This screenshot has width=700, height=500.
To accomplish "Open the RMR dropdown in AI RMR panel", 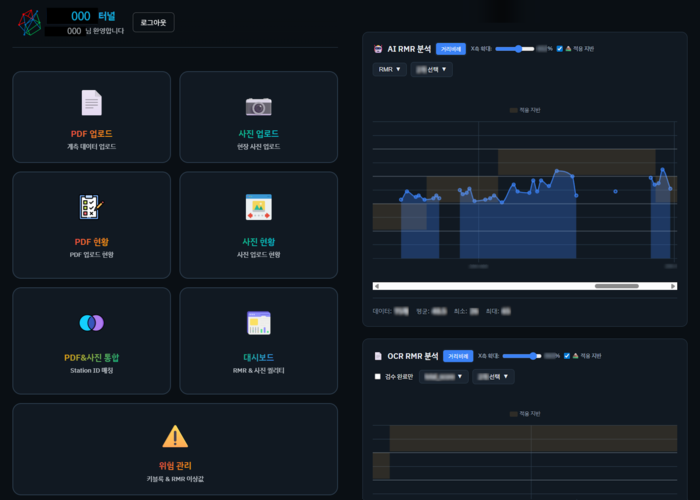I will 389,70.
